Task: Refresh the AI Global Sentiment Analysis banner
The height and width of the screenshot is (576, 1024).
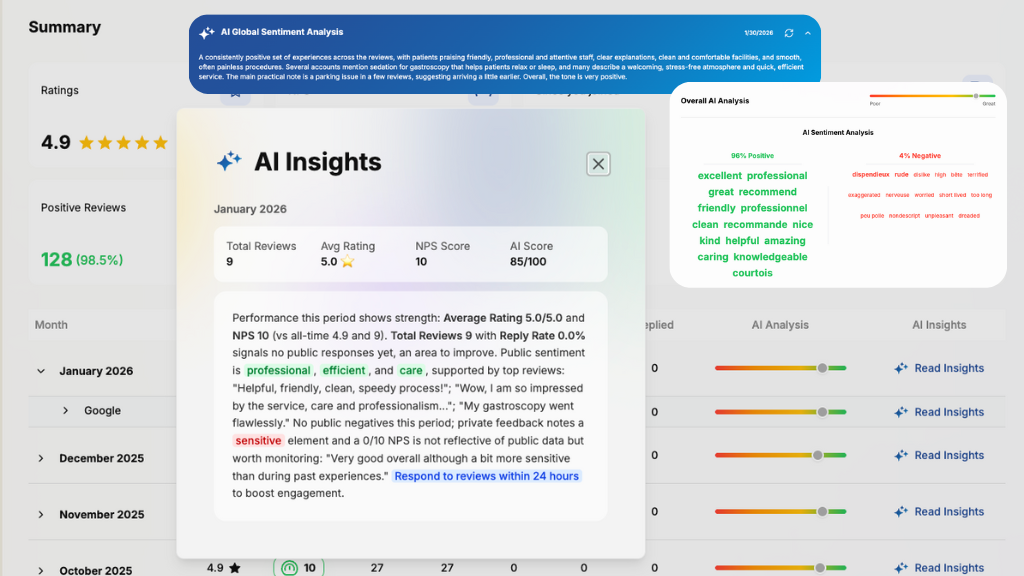Action: point(789,33)
